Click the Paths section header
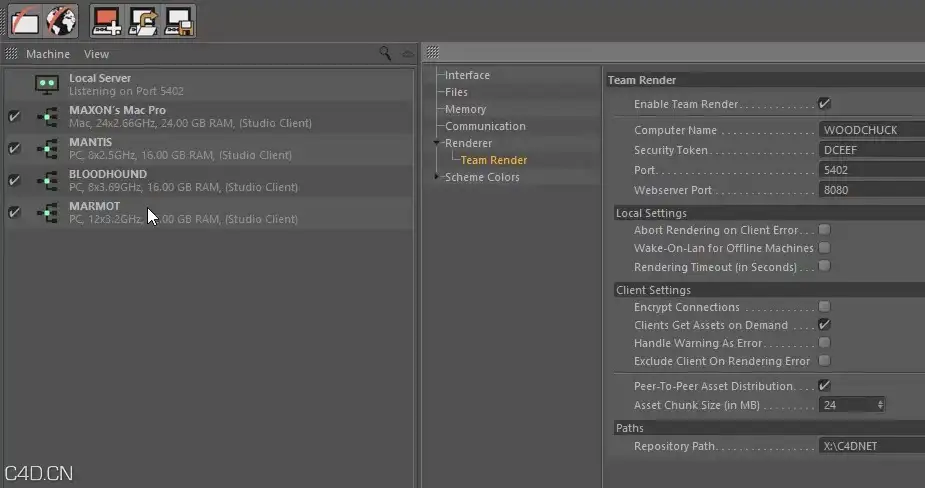 click(769, 428)
